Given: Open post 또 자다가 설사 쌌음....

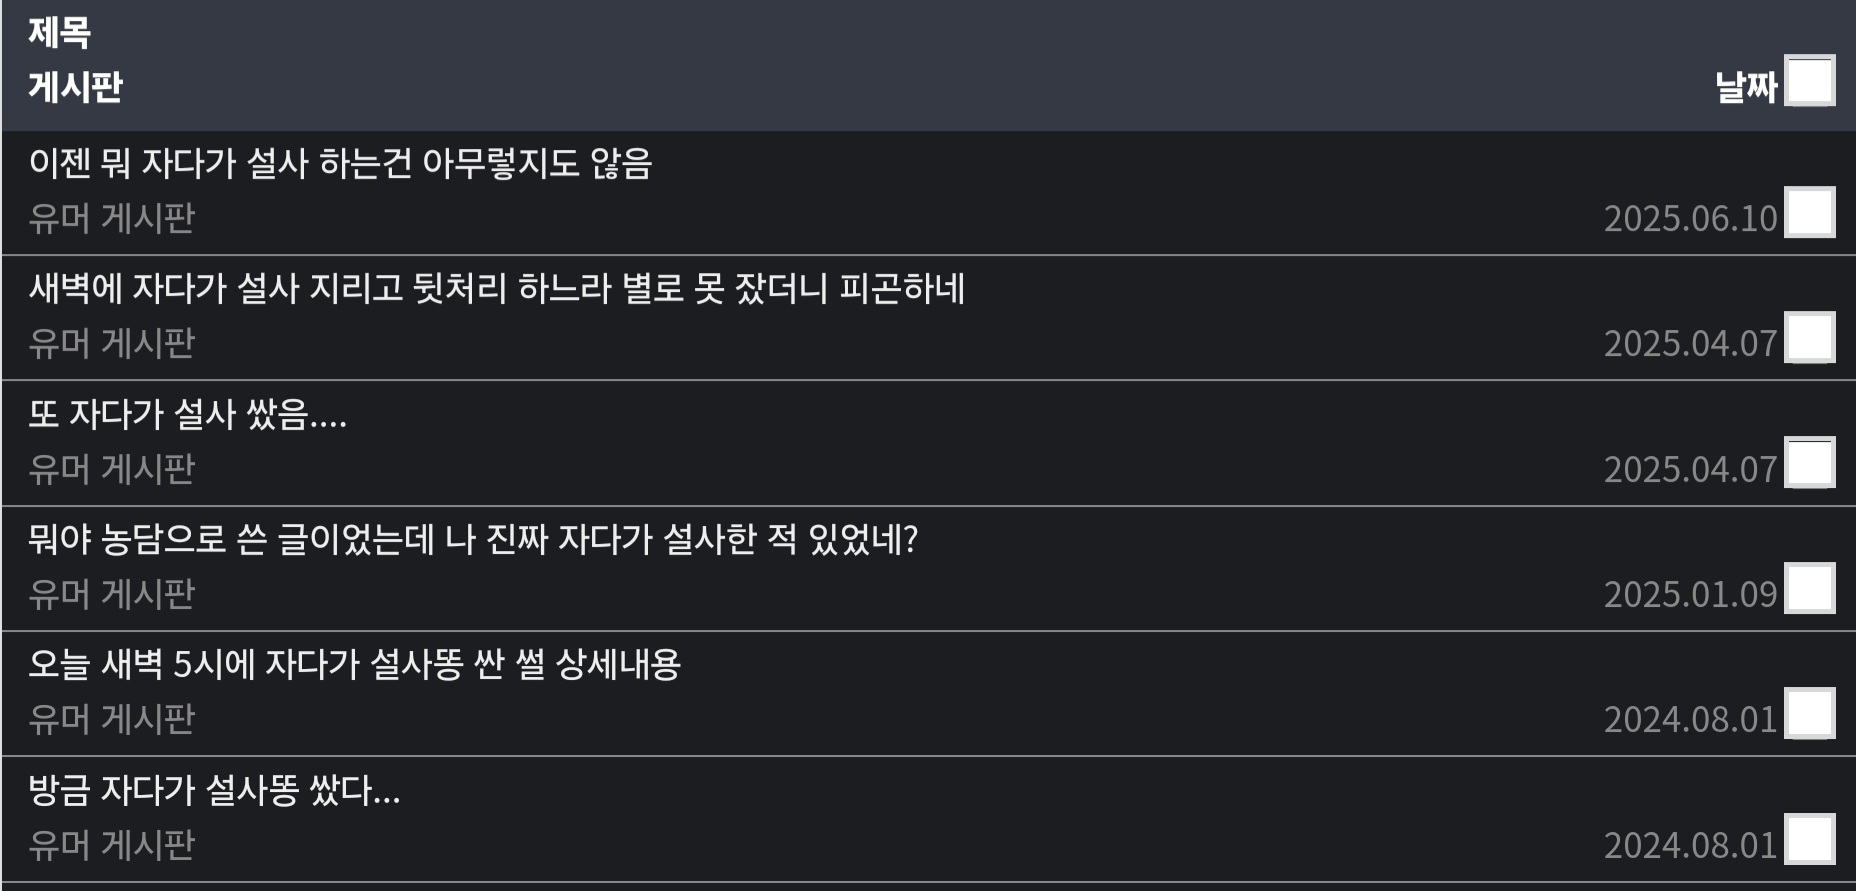Looking at the screenshot, I should [188, 413].
